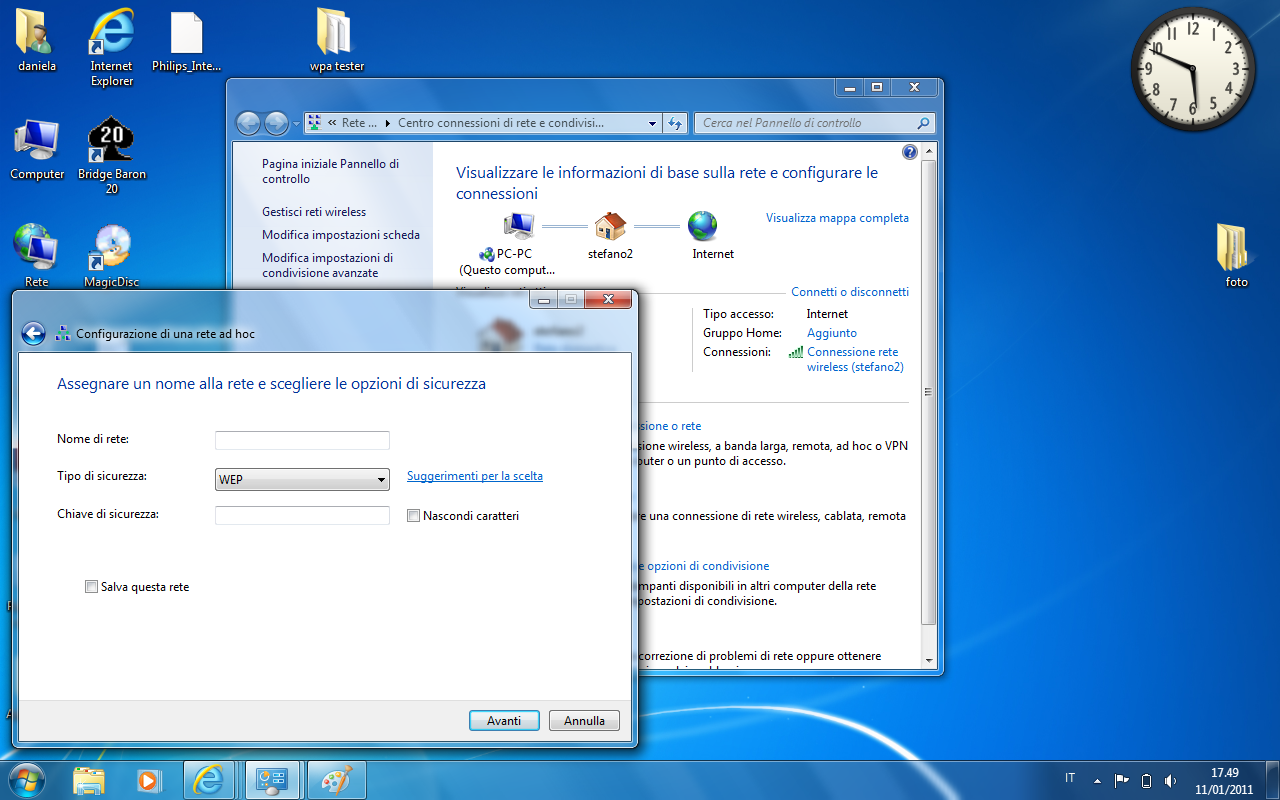Click the Paint icon in the taskbar
This screenshot has height=800, width=1280.
coord(336,779)
